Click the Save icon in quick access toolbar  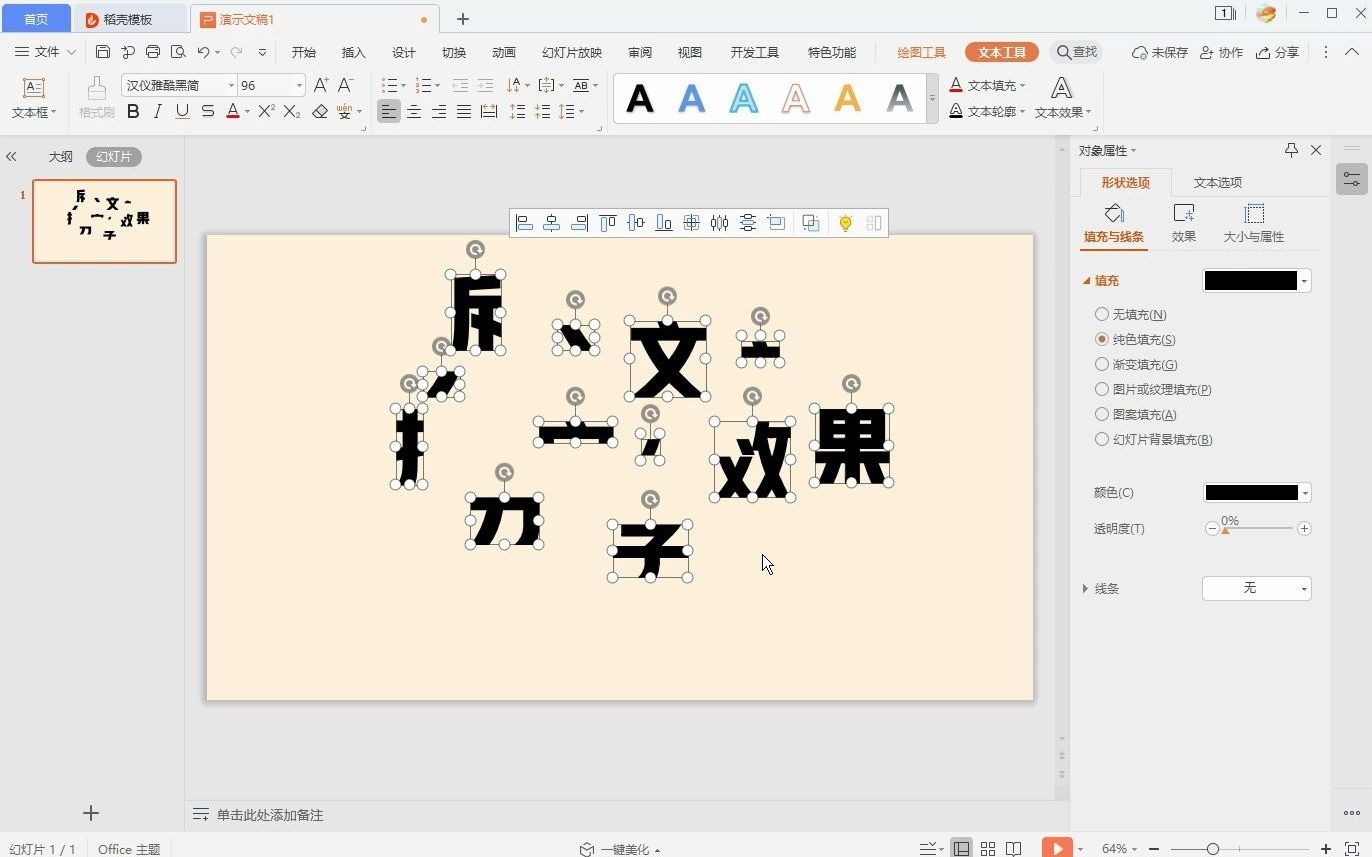coord(103,52)
